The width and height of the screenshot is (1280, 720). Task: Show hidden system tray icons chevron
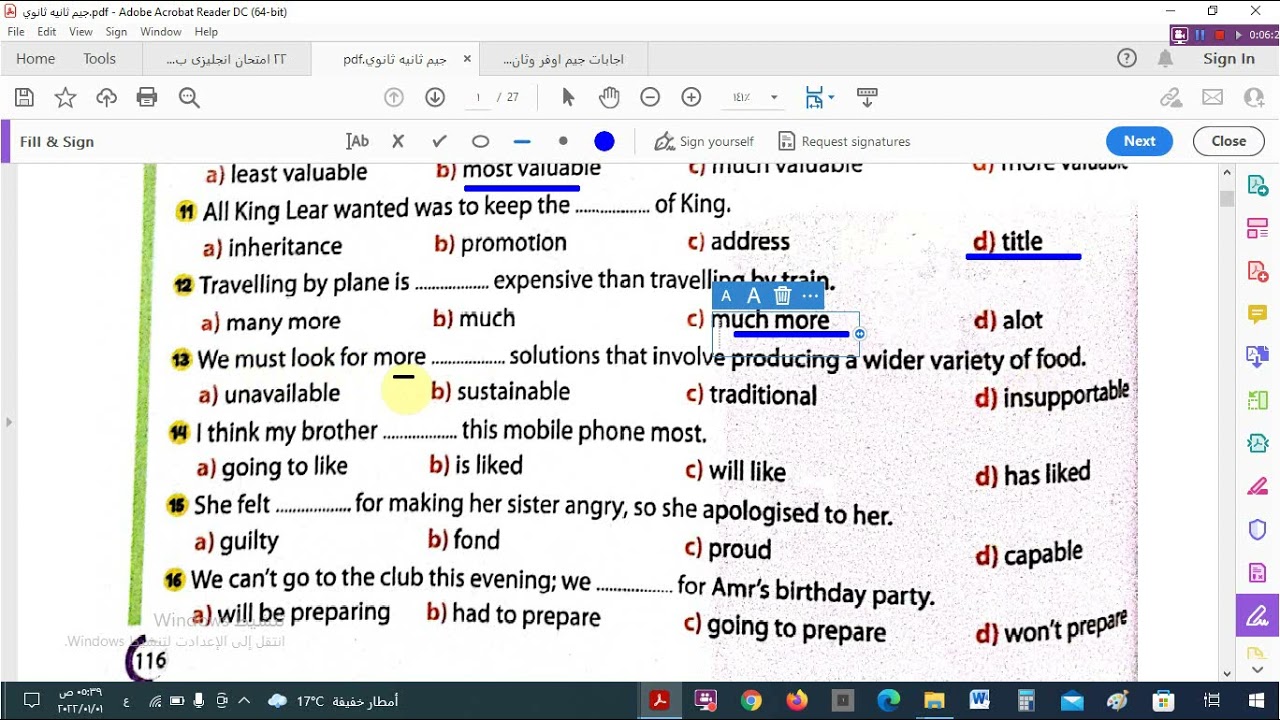(x=245, y=700)
